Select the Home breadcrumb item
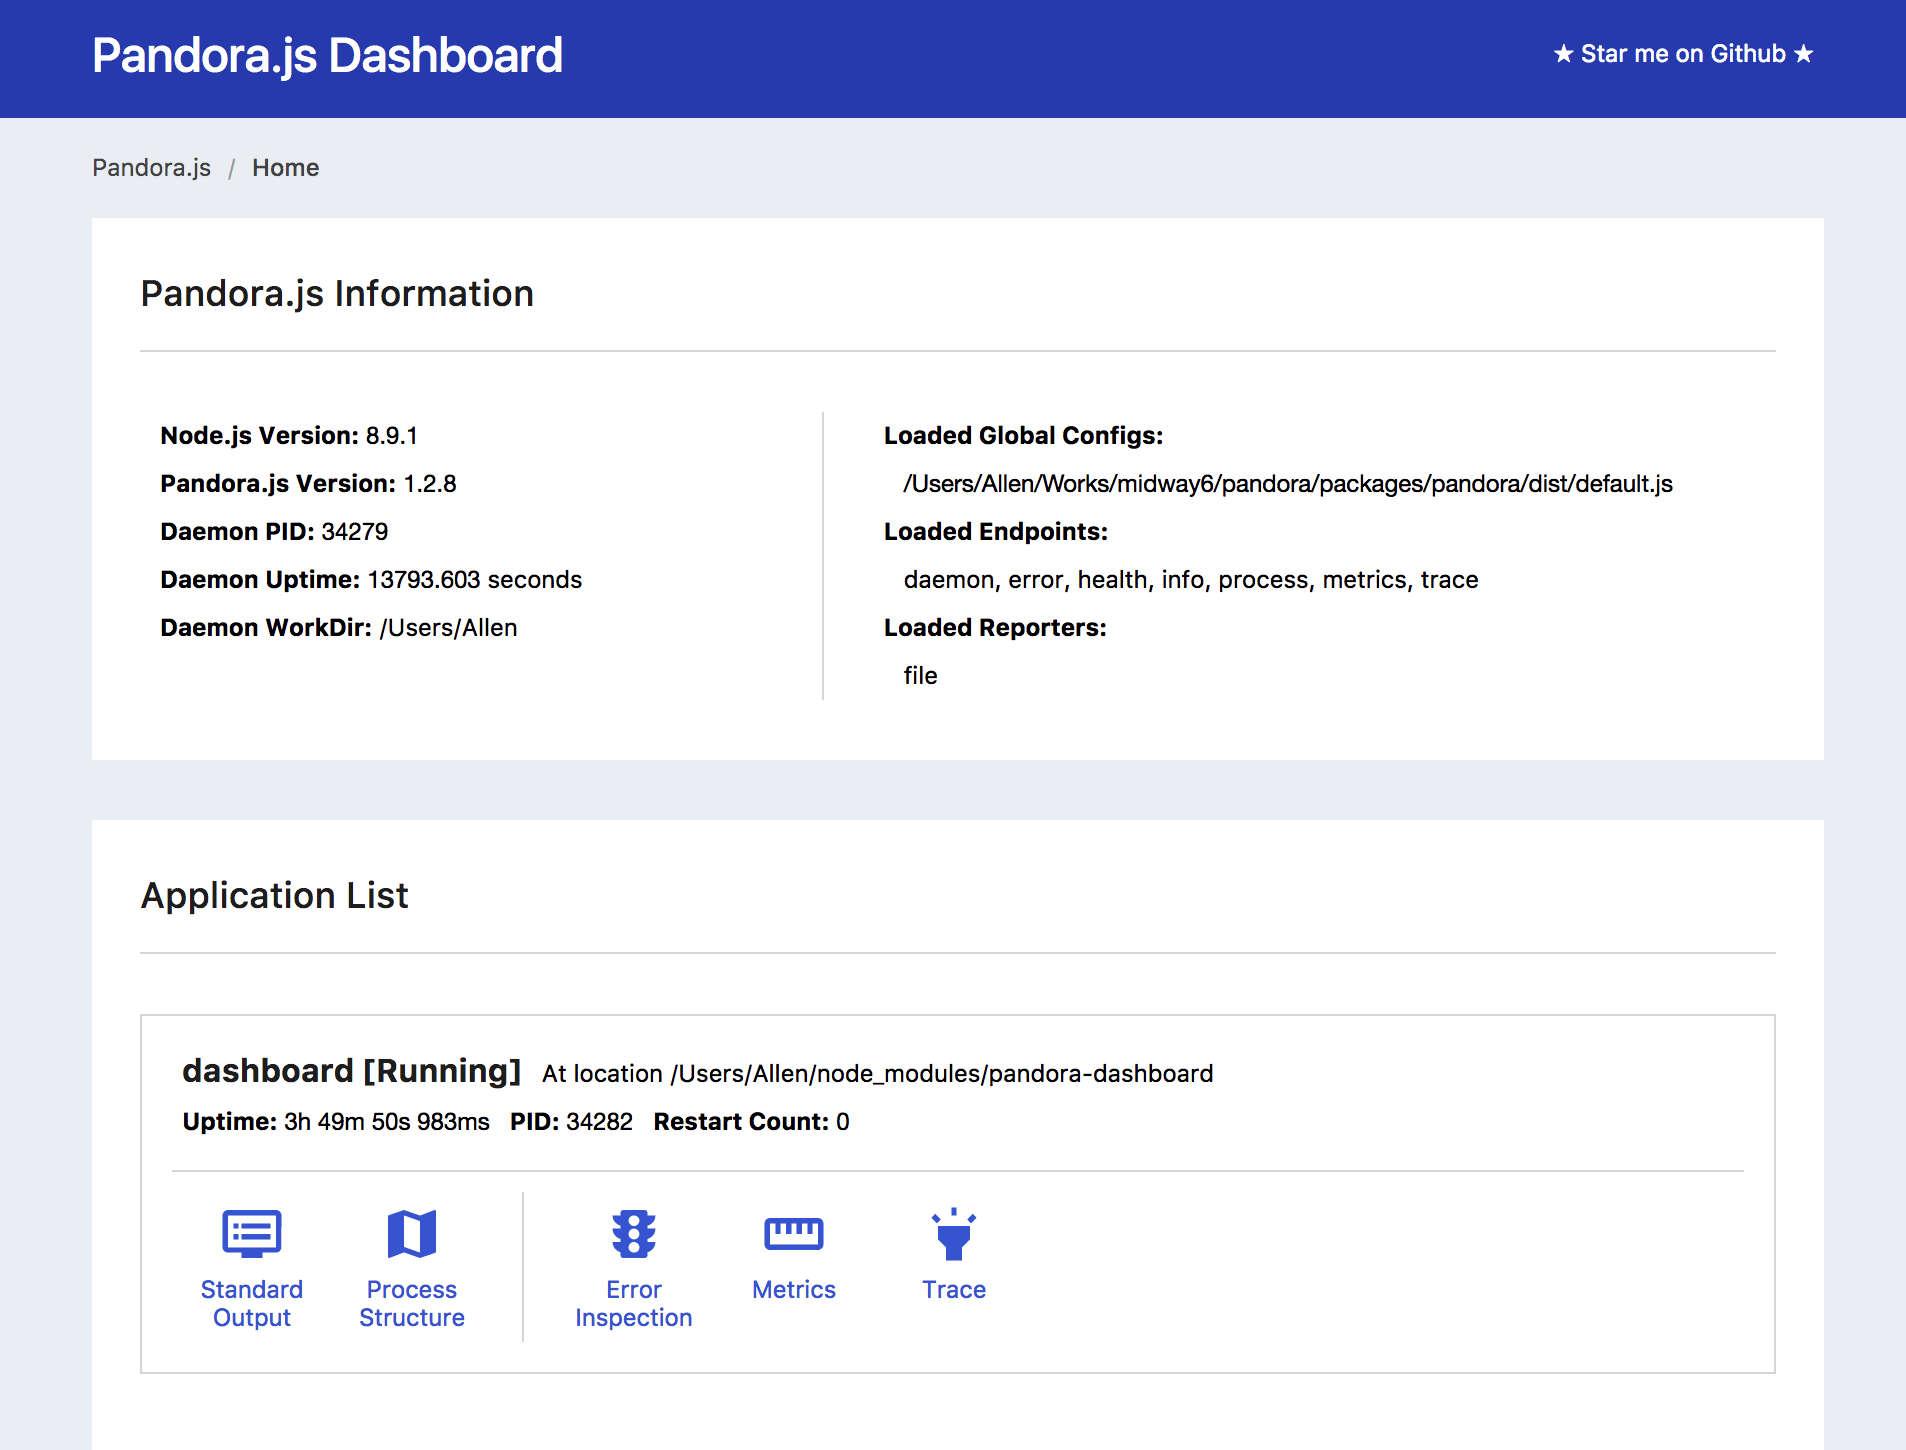 pos(286,168)
